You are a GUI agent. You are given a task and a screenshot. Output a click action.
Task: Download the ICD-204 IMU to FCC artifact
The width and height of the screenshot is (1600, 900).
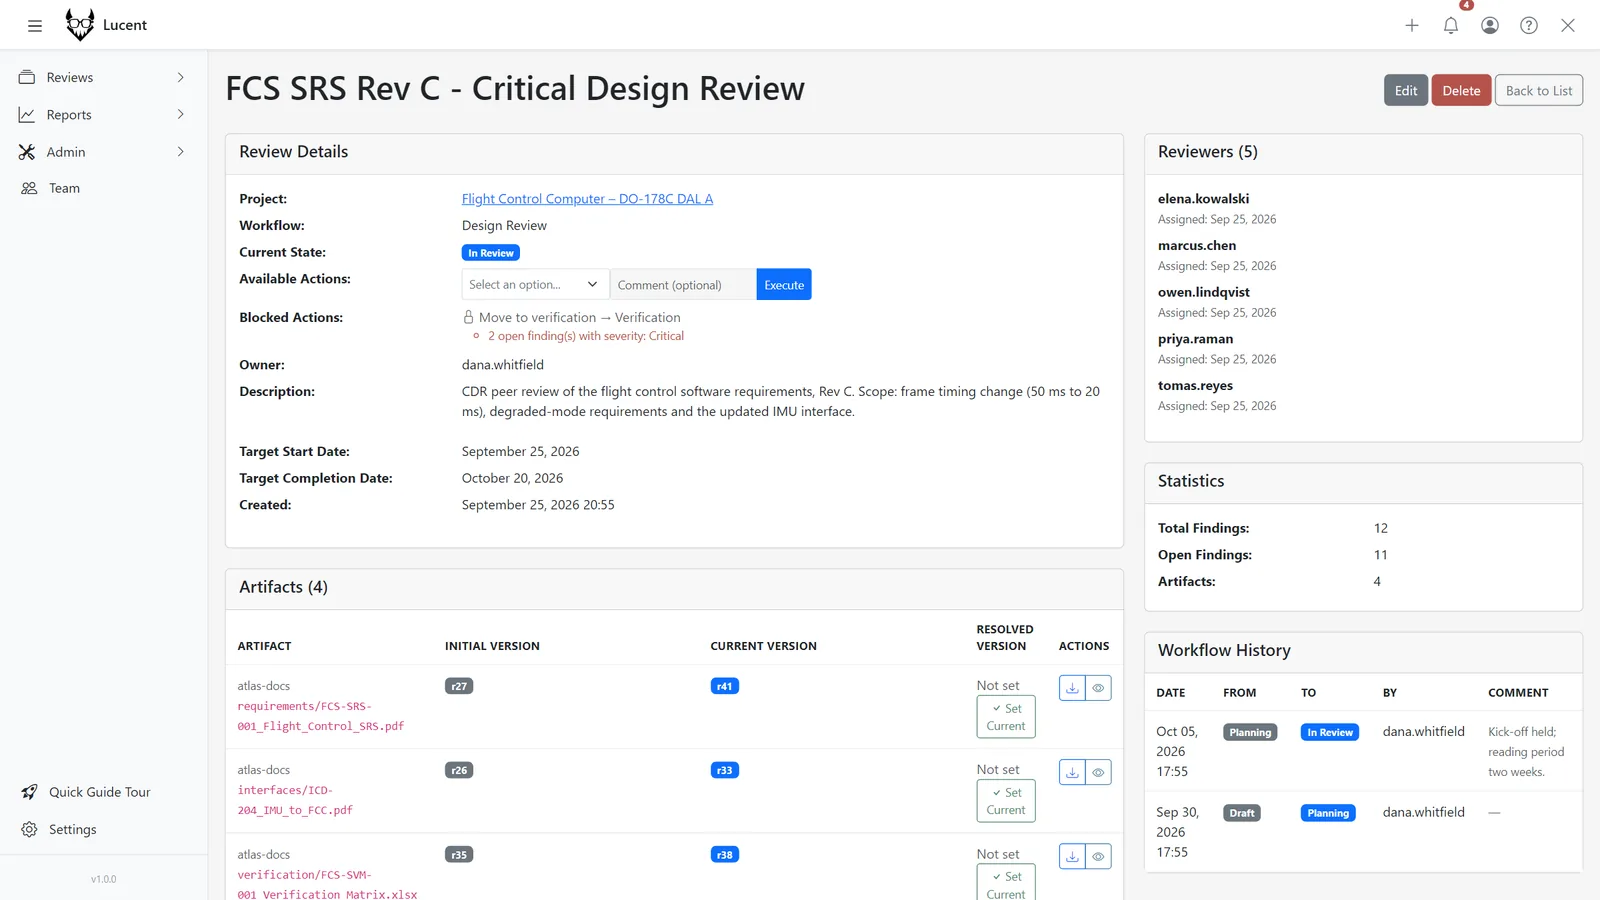coord(1072,772)
